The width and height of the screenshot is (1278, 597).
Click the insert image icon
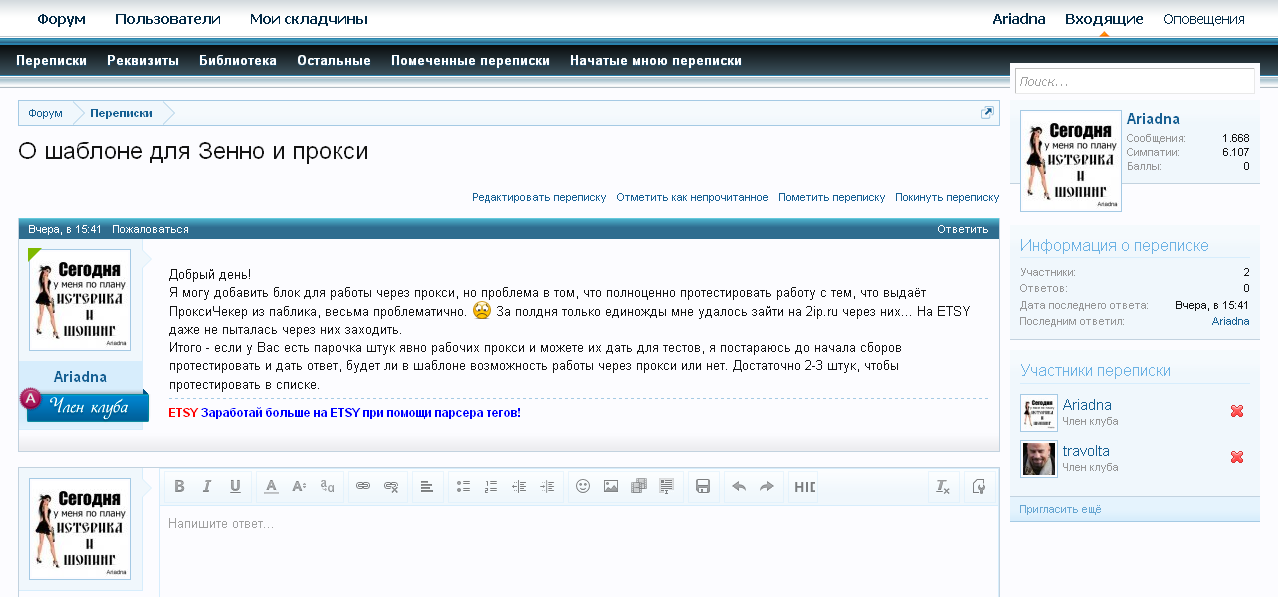click(x=611, y=486)
